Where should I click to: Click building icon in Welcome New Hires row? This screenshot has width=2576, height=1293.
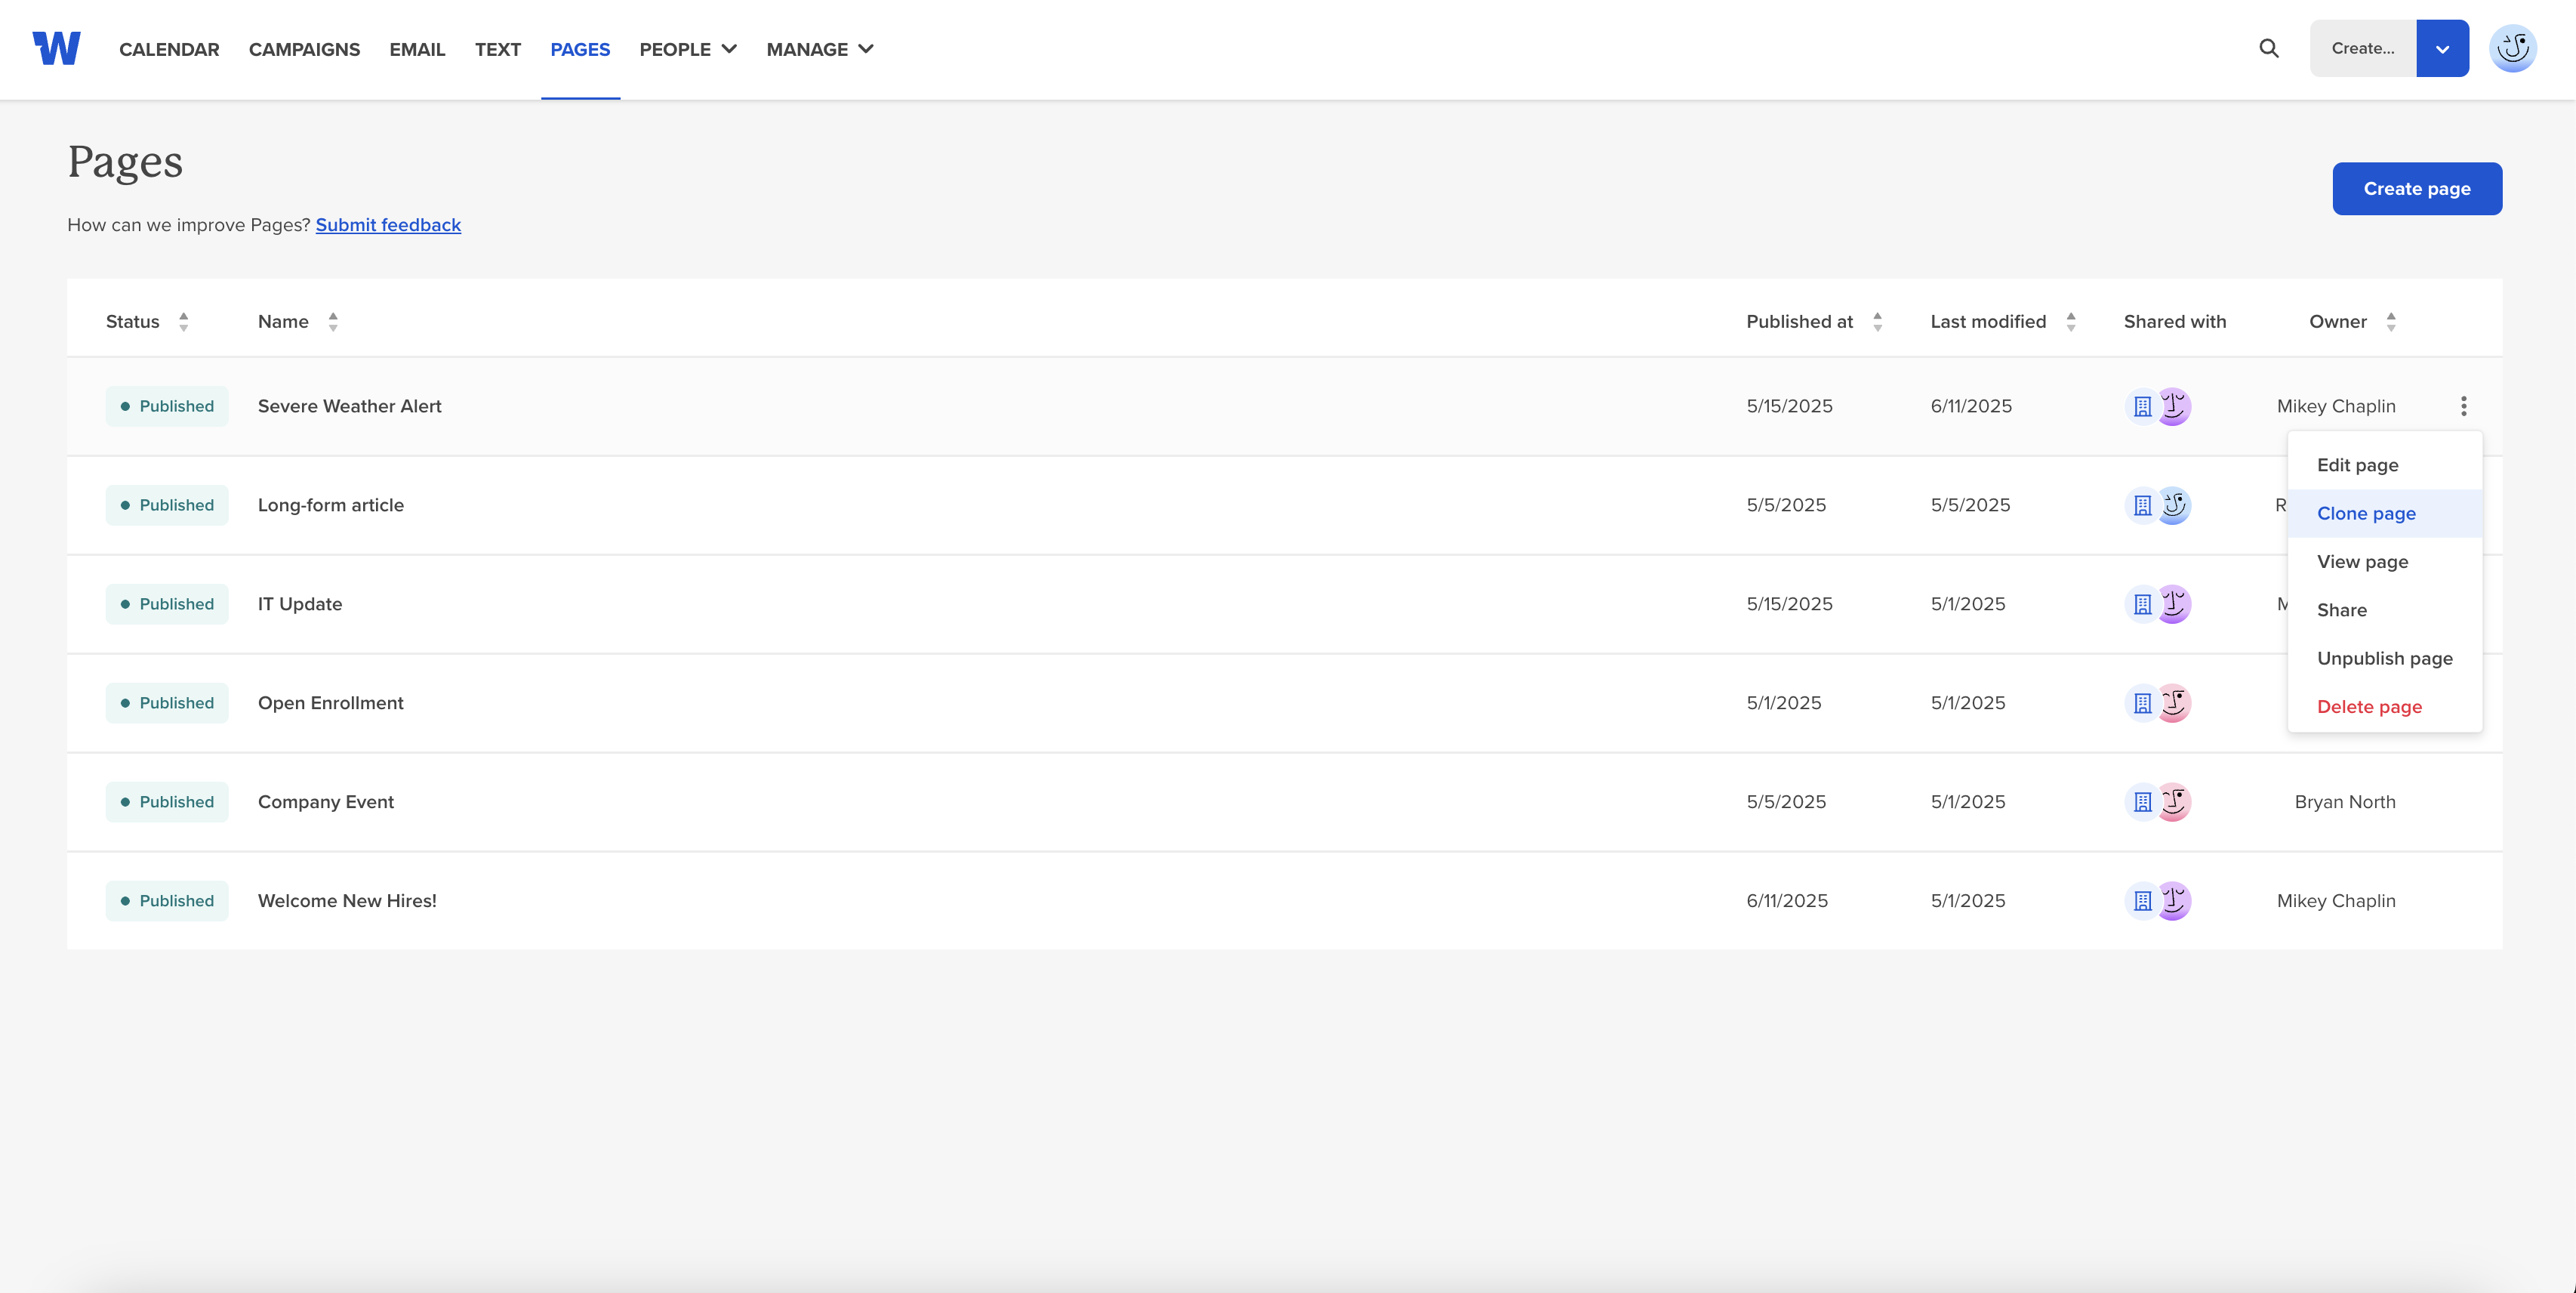[x=2142, y=901]
